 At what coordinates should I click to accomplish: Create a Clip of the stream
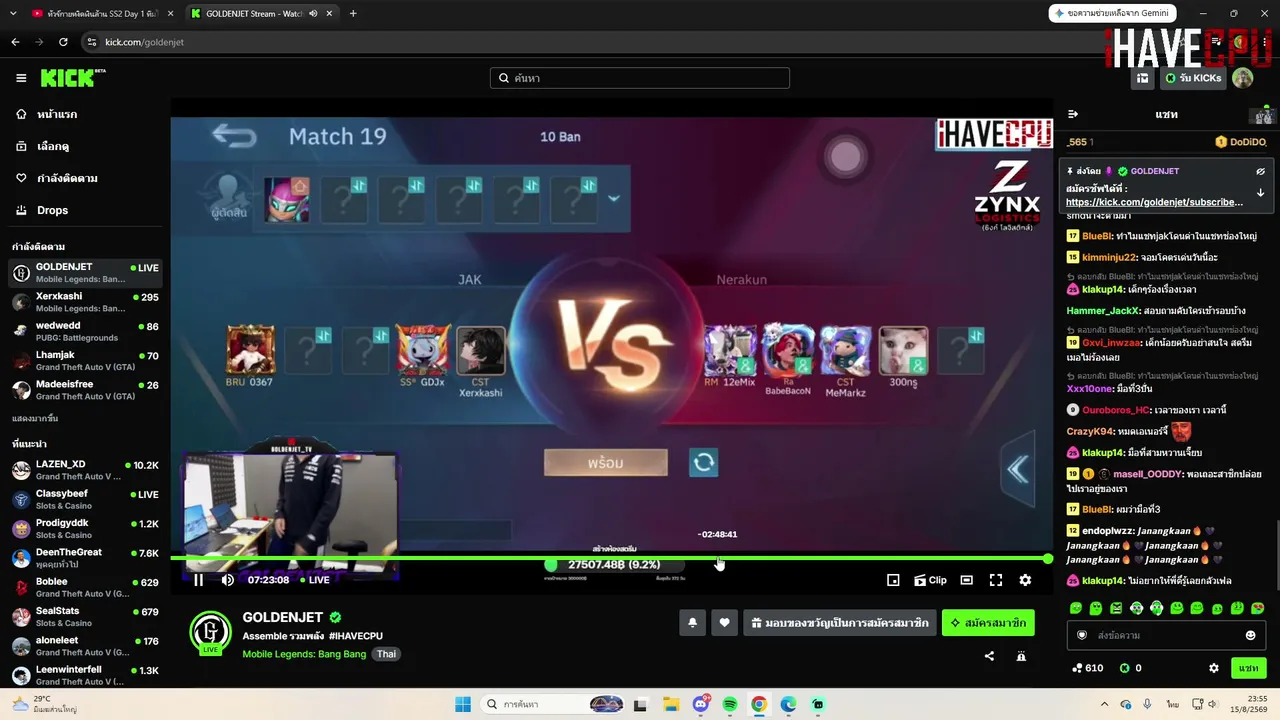pyautogui.click(x=930, y=580)
